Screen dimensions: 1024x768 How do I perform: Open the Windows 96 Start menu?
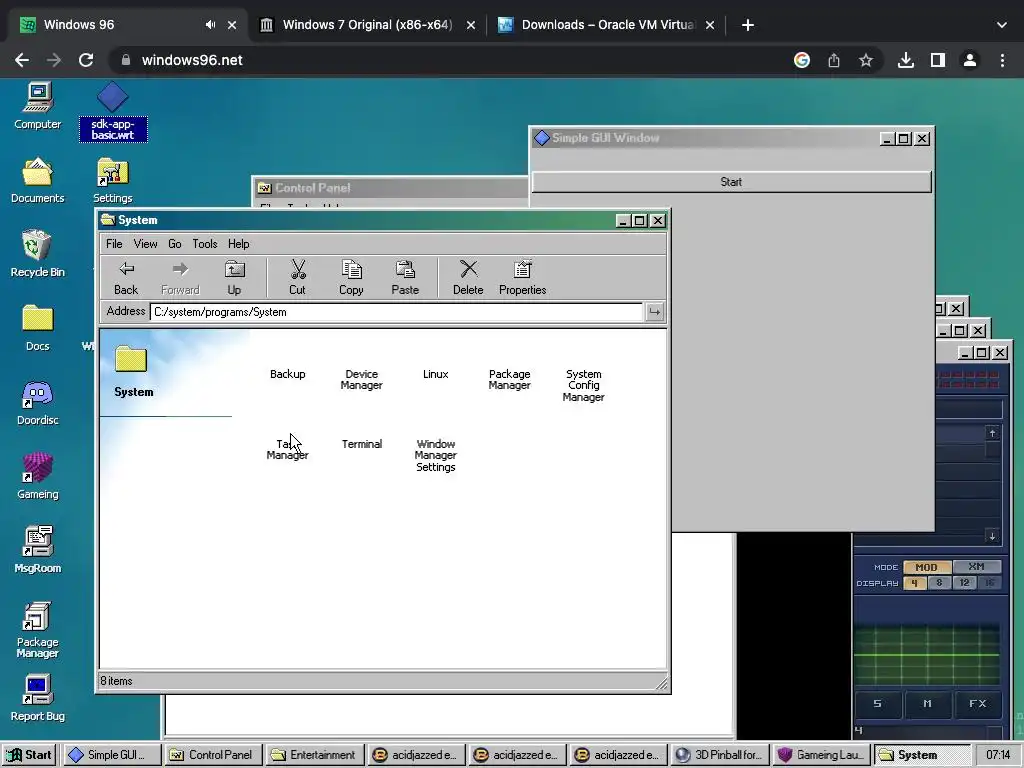point(29,755)
